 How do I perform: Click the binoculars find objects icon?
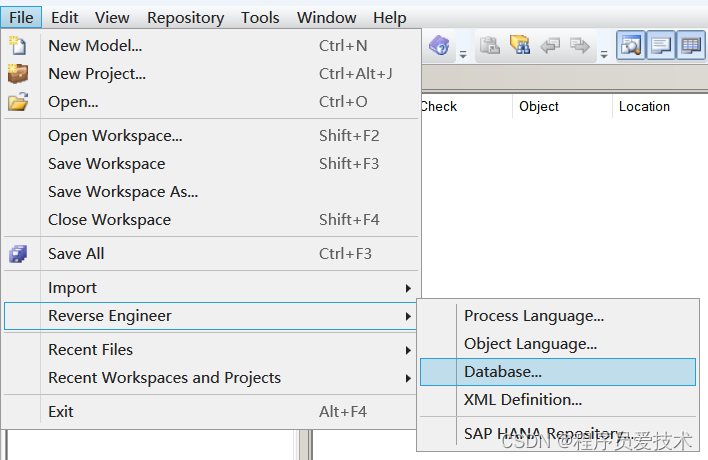tap(519, 46)
